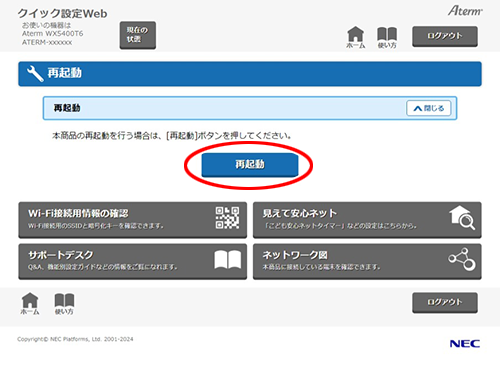Click the Copyright NEC Platforms text
Image resolution: width=500 pixels, height=369 pixels.
[75, 339]
